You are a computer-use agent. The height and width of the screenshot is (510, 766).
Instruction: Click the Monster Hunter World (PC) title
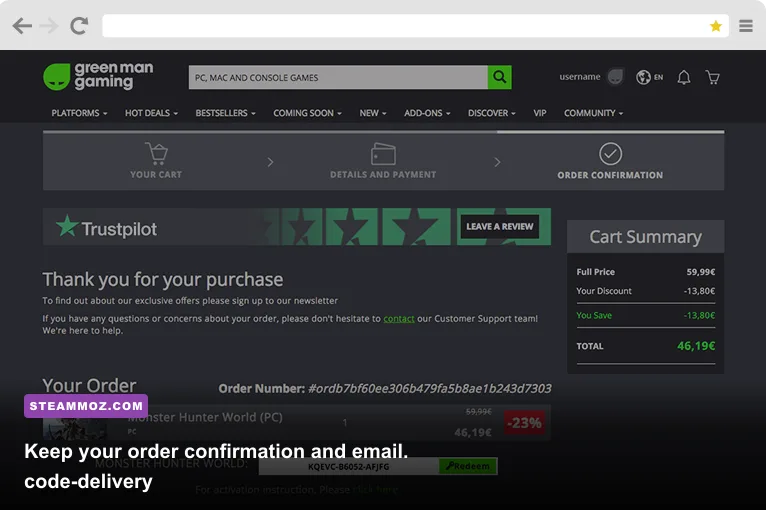205,417
